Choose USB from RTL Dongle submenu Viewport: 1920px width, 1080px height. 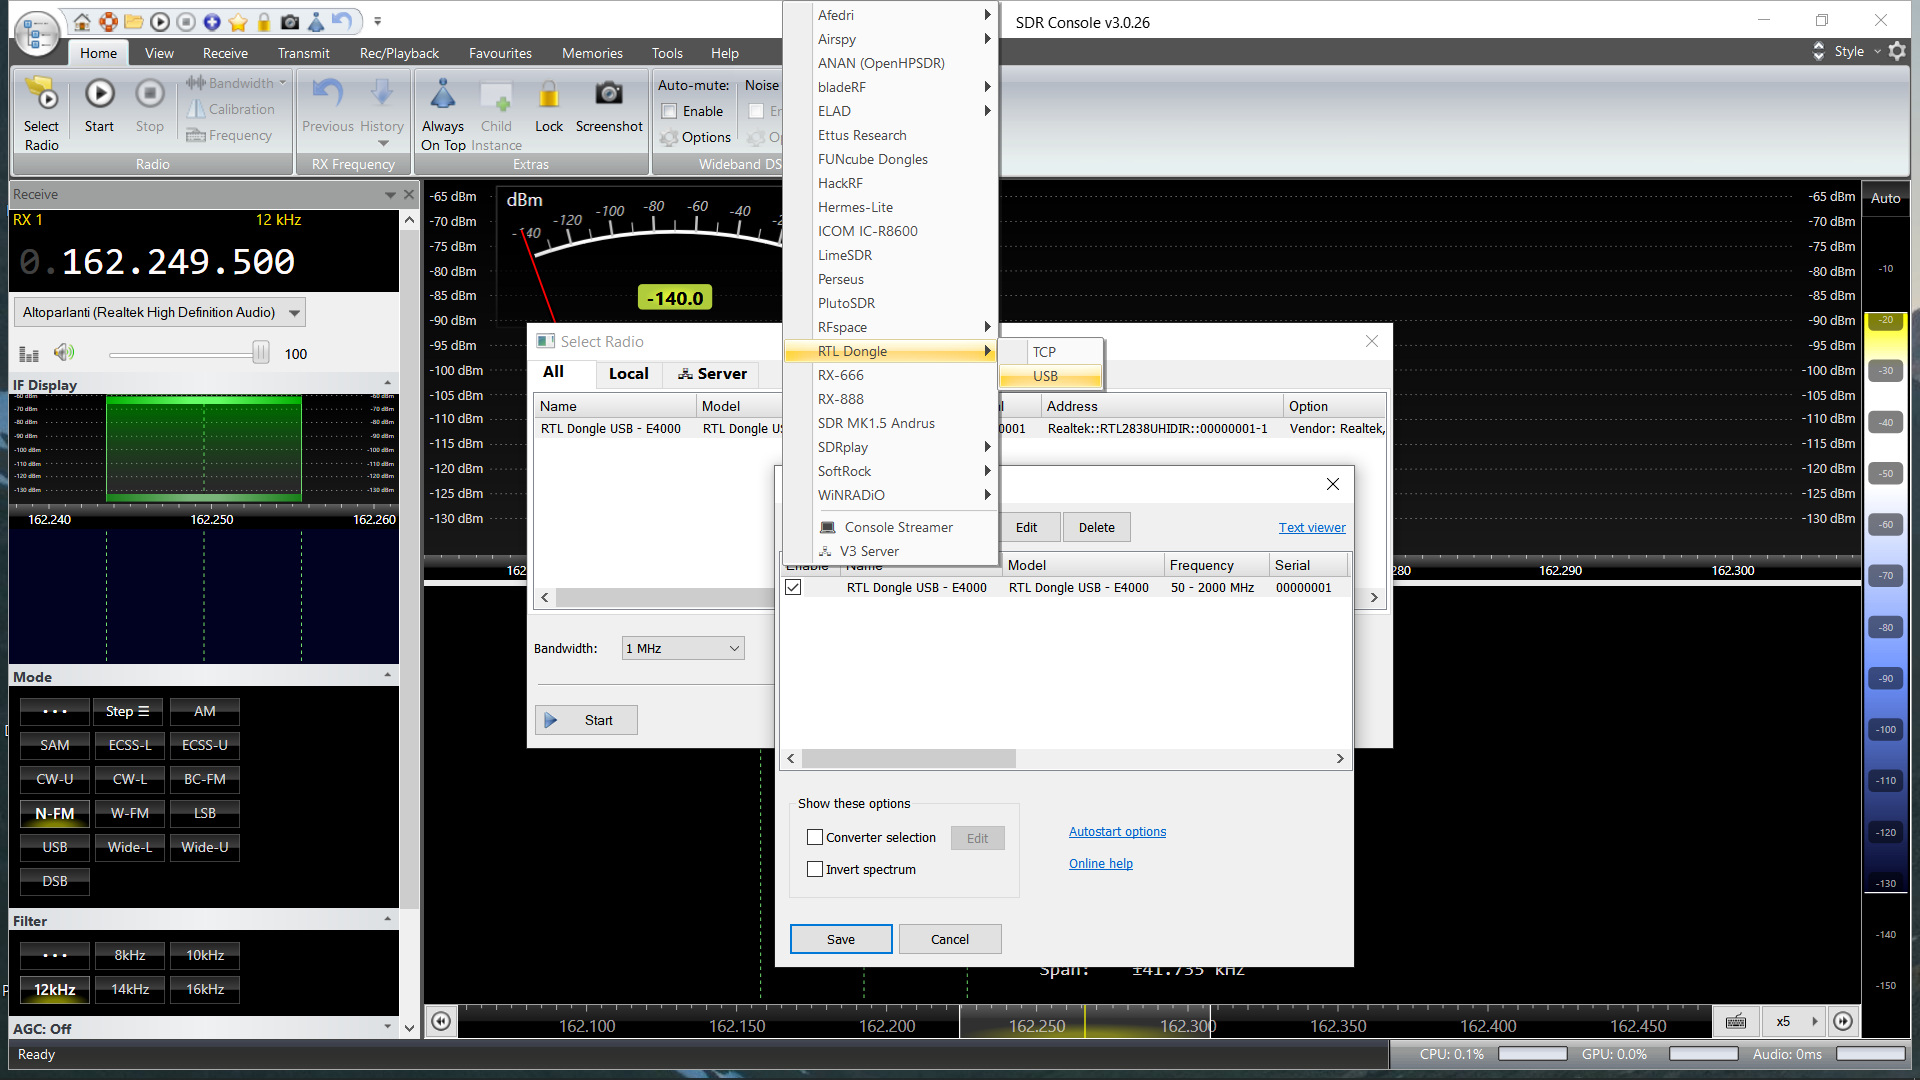click(1046, 376)
